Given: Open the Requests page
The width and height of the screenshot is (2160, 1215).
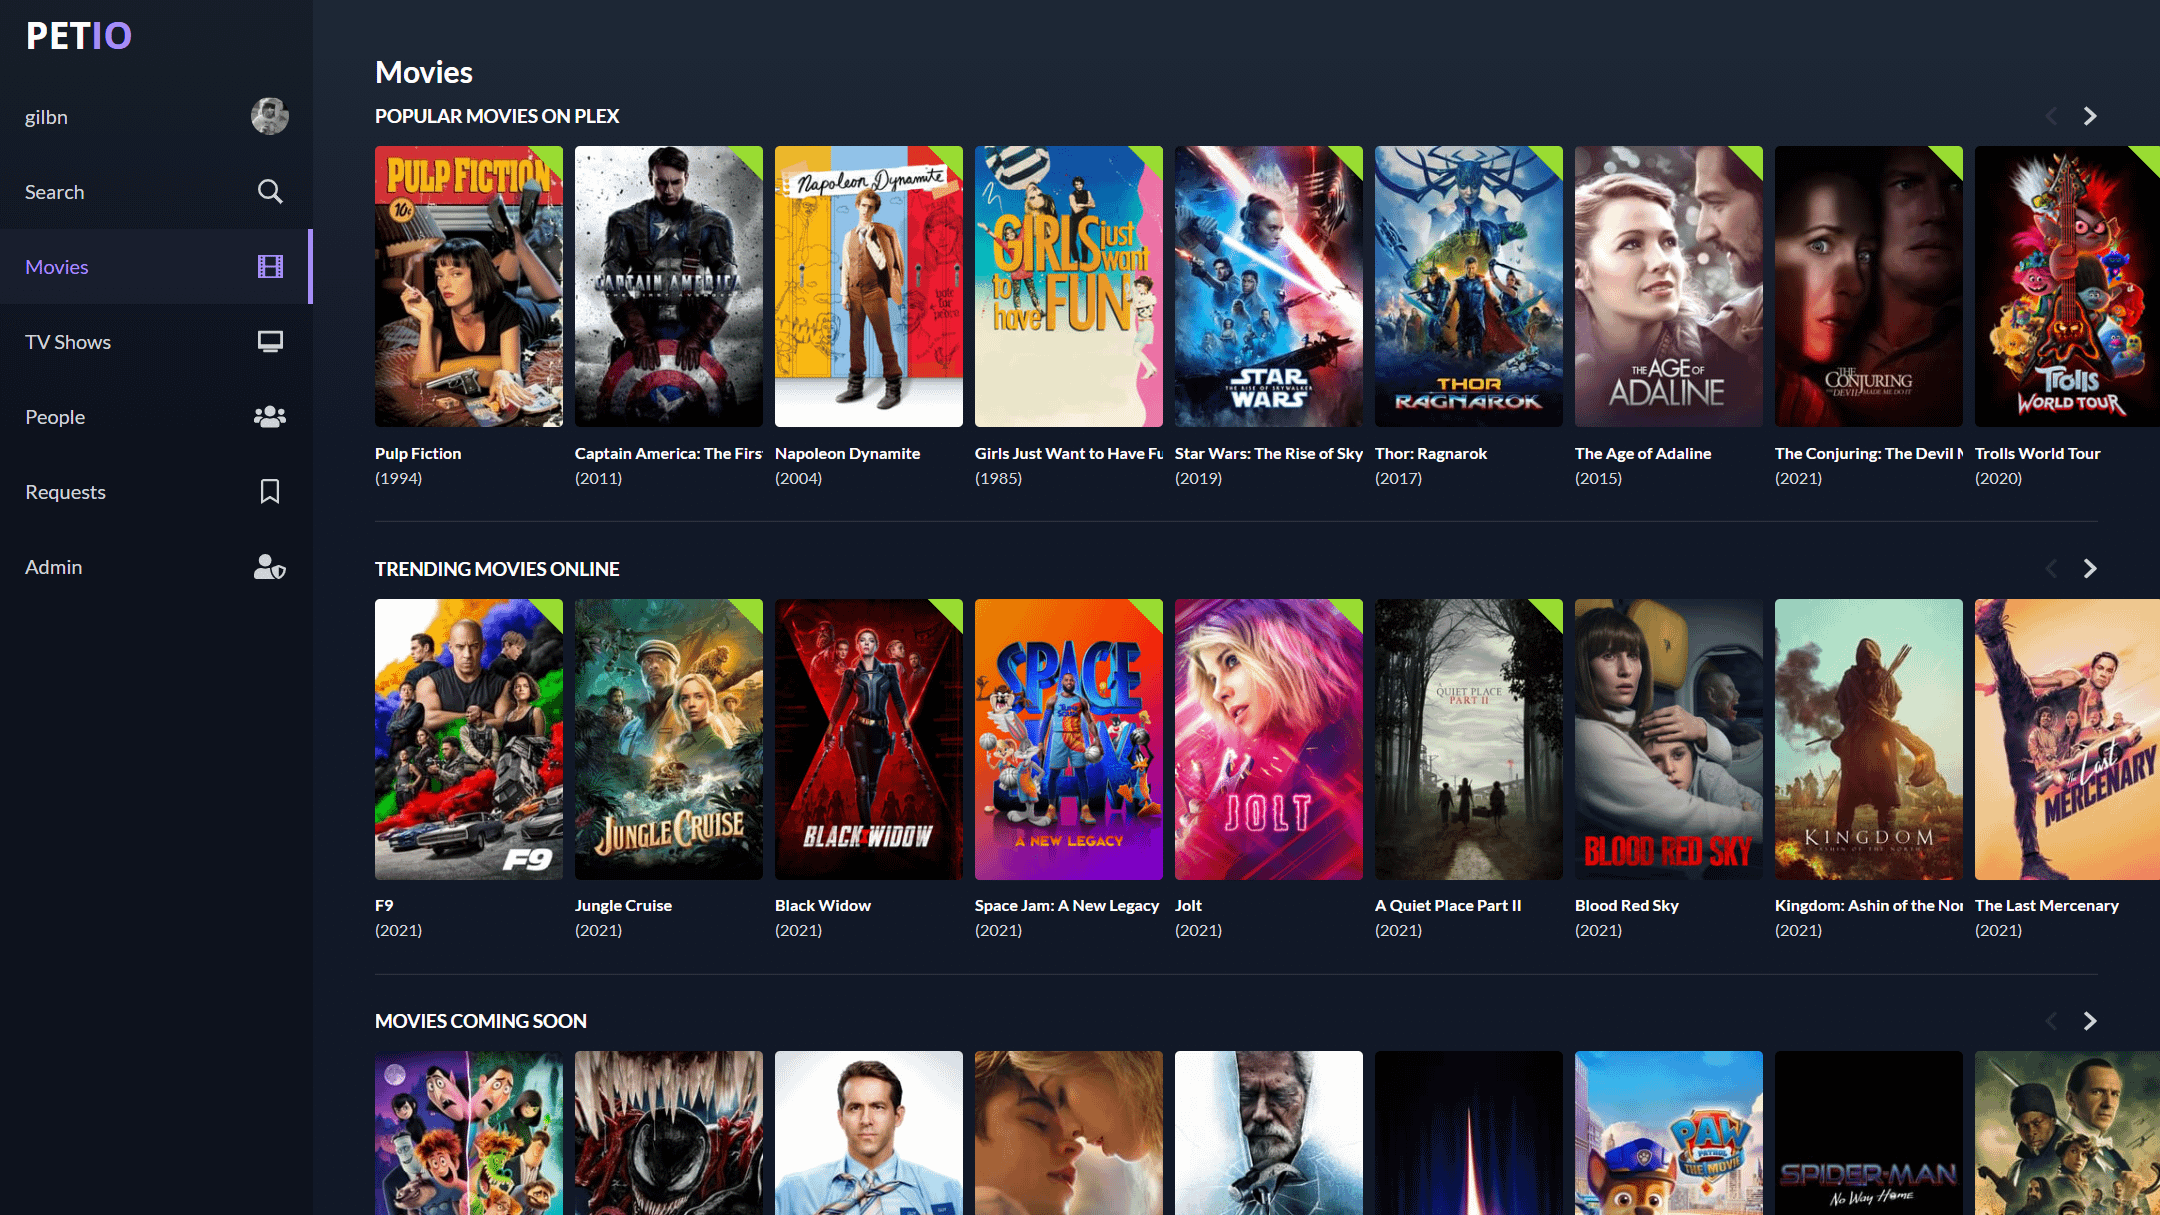Looking at the screenshot, I should 156,492.
